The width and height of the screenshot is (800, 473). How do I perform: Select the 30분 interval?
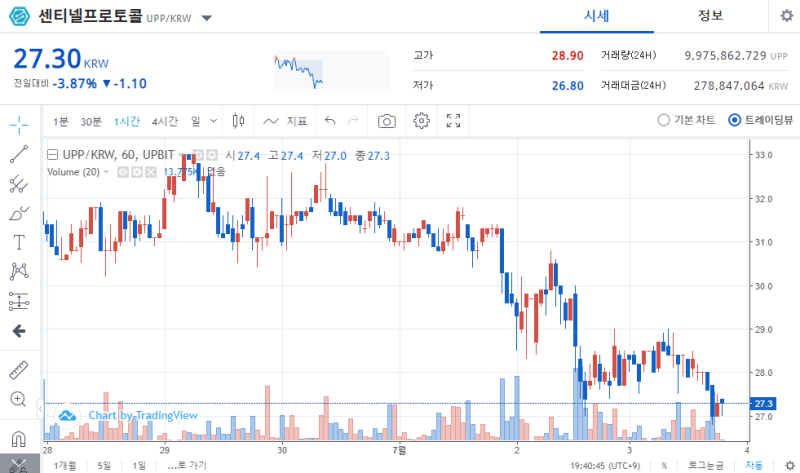point(91,121)
